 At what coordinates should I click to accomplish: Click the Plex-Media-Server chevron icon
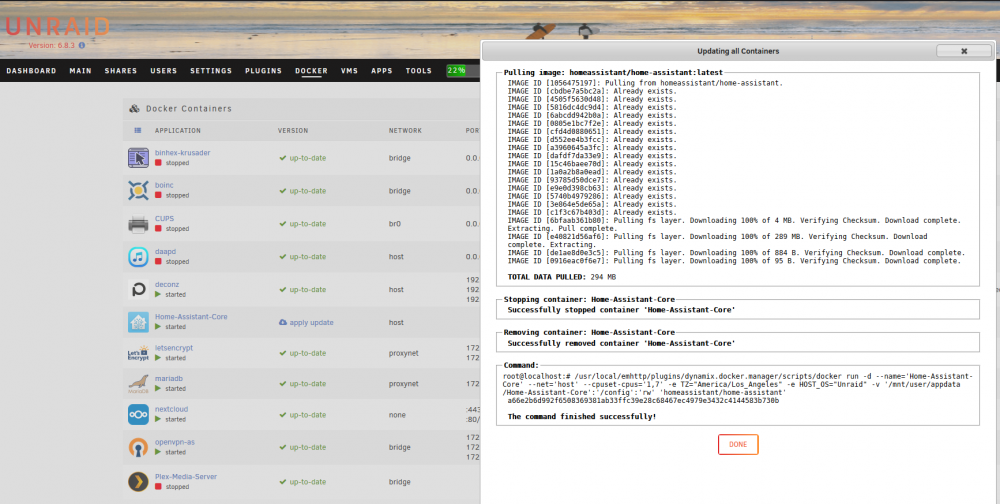click(x=138, y=482)
